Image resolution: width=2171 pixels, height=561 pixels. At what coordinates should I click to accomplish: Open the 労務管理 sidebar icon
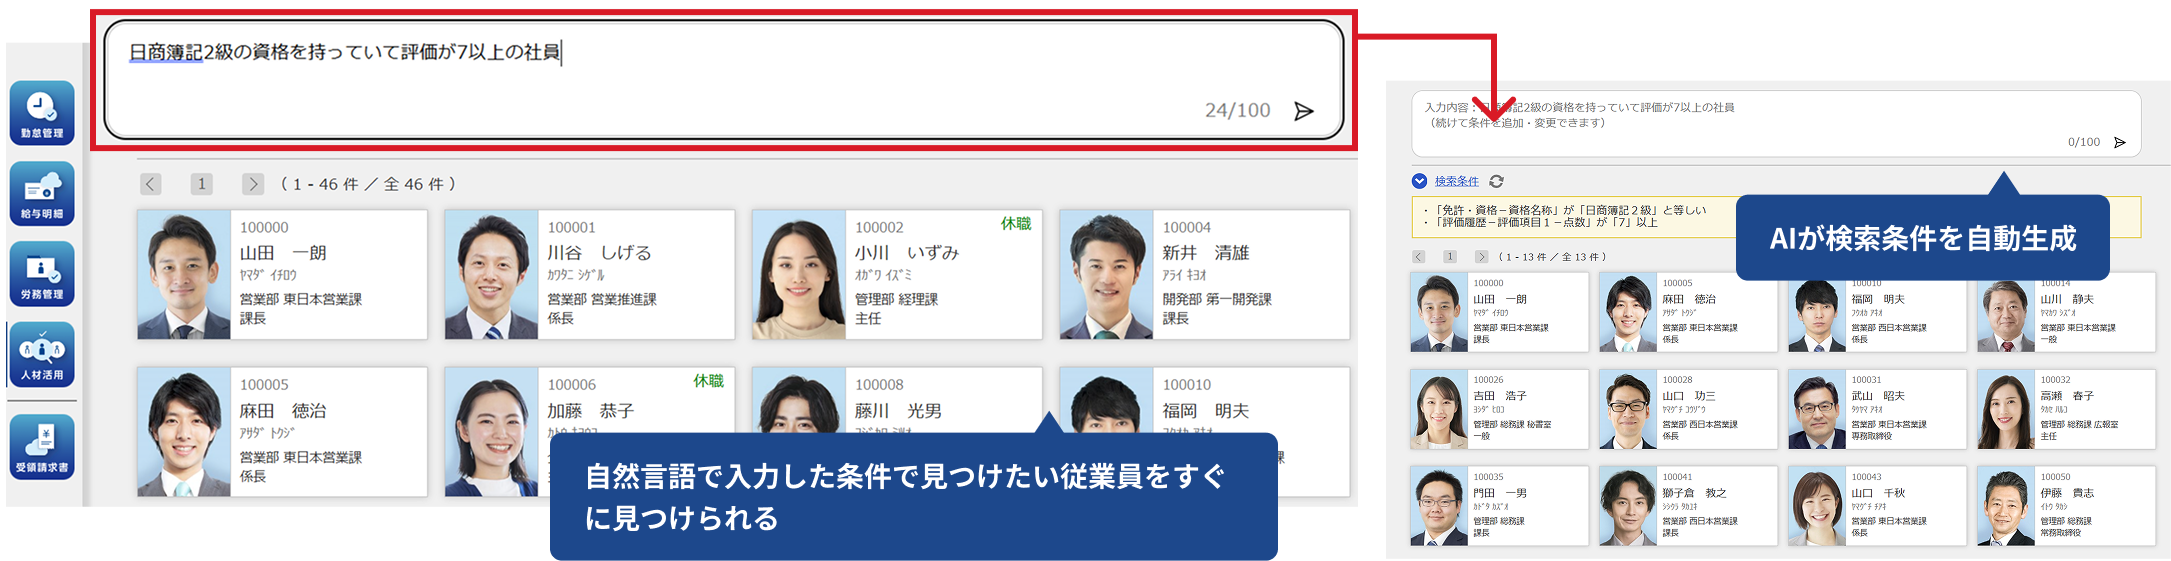click(x=42, y=273)
